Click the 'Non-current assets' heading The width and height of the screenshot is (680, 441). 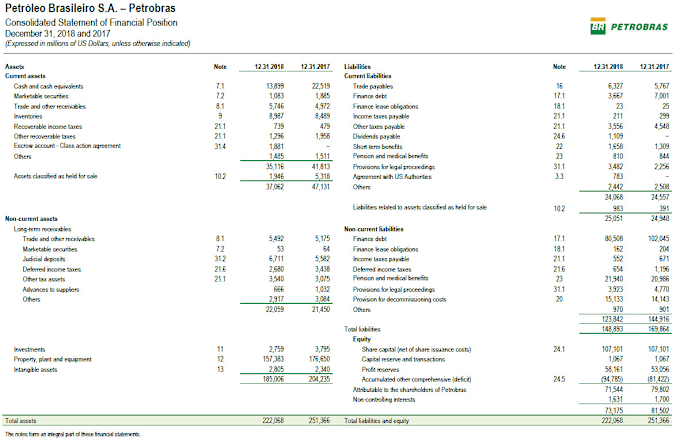pyautogui.click(x=31, y=219)
